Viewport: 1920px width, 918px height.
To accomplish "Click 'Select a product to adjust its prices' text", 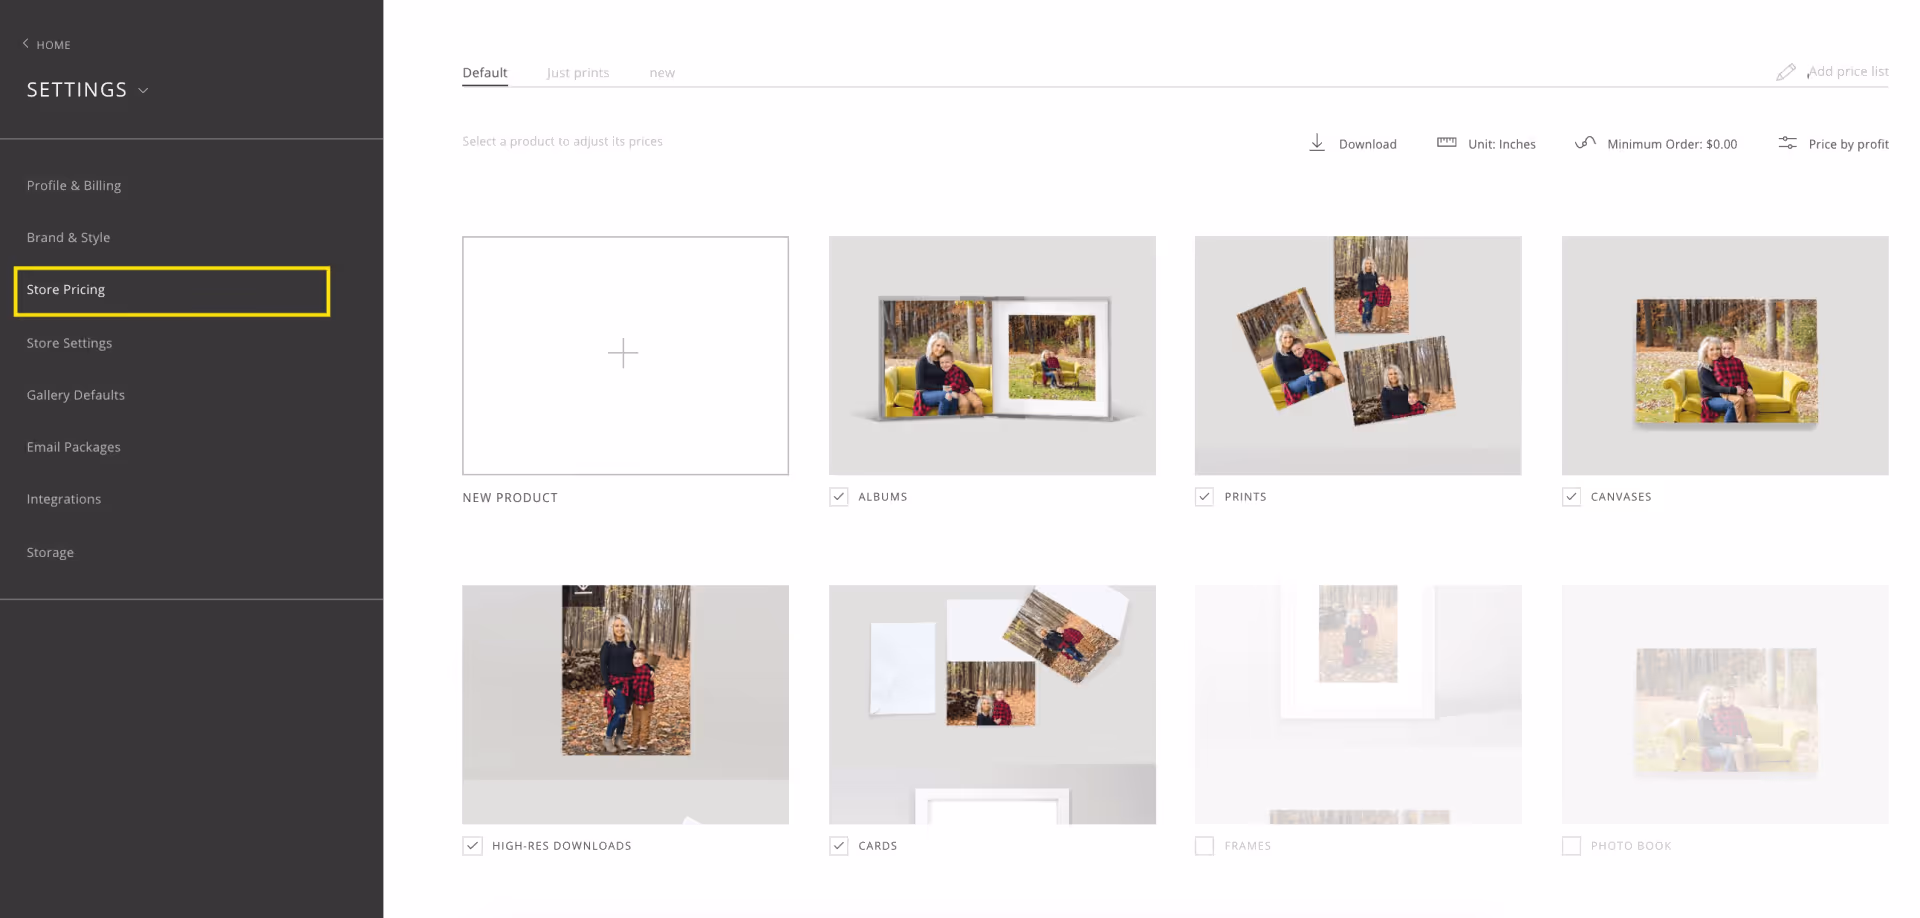I will tap(562, 142).
